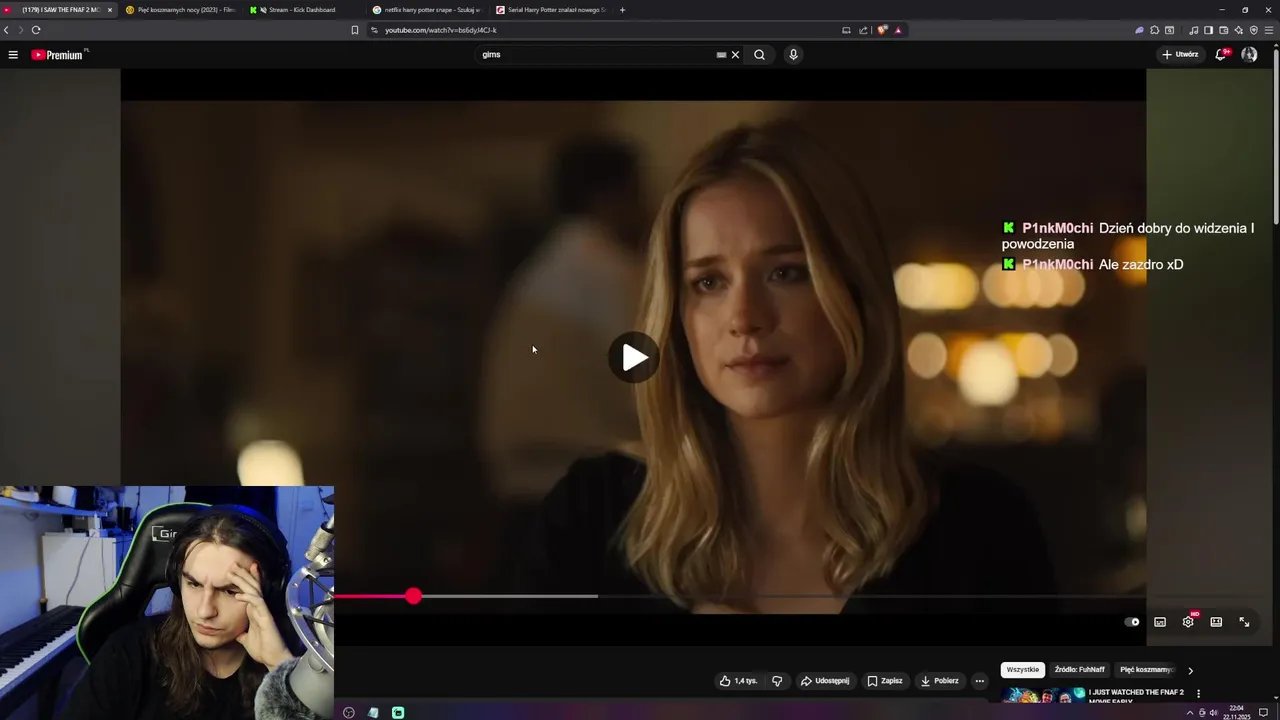Viewport: 1280px width, 720px height.
Task: Toggle the autoplay switch in the player
Action: tap(1132, 622)
